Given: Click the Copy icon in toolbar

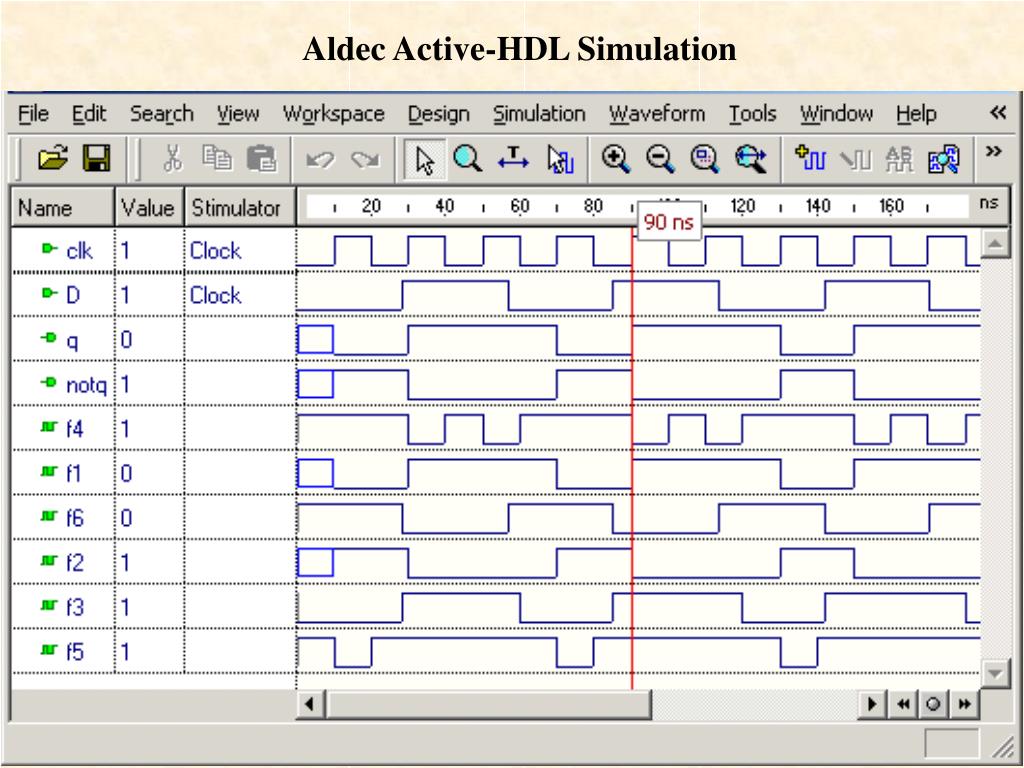Looking at the screenshot, I should click(x=217, y=159).
